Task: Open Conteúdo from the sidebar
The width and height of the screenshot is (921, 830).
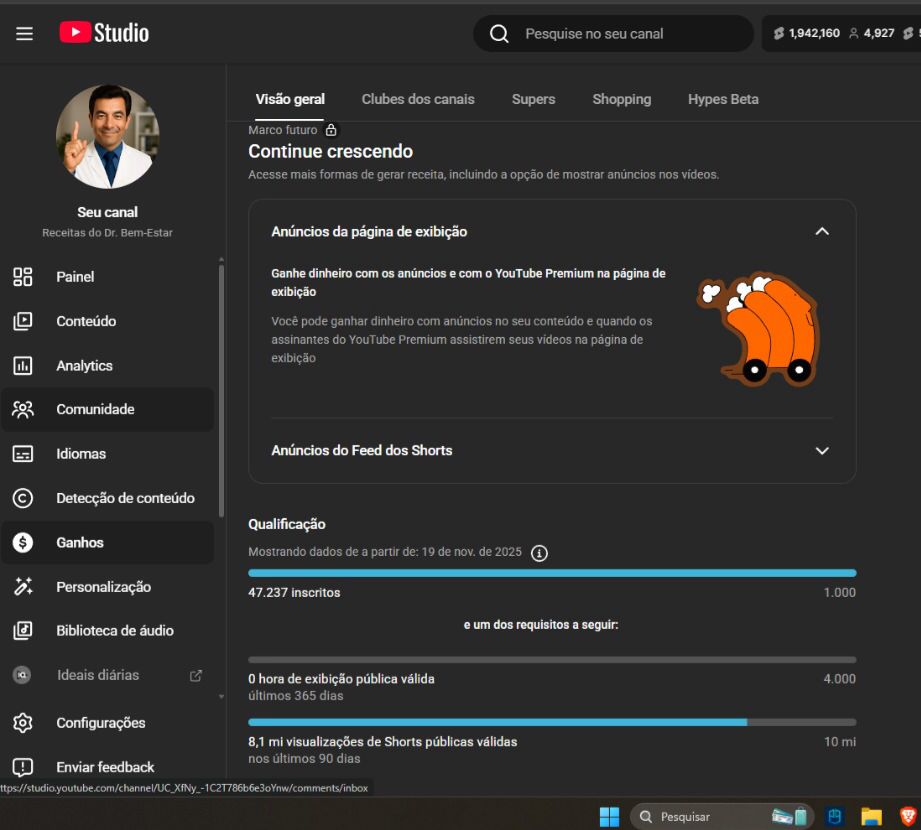Action: click(85, 321)
